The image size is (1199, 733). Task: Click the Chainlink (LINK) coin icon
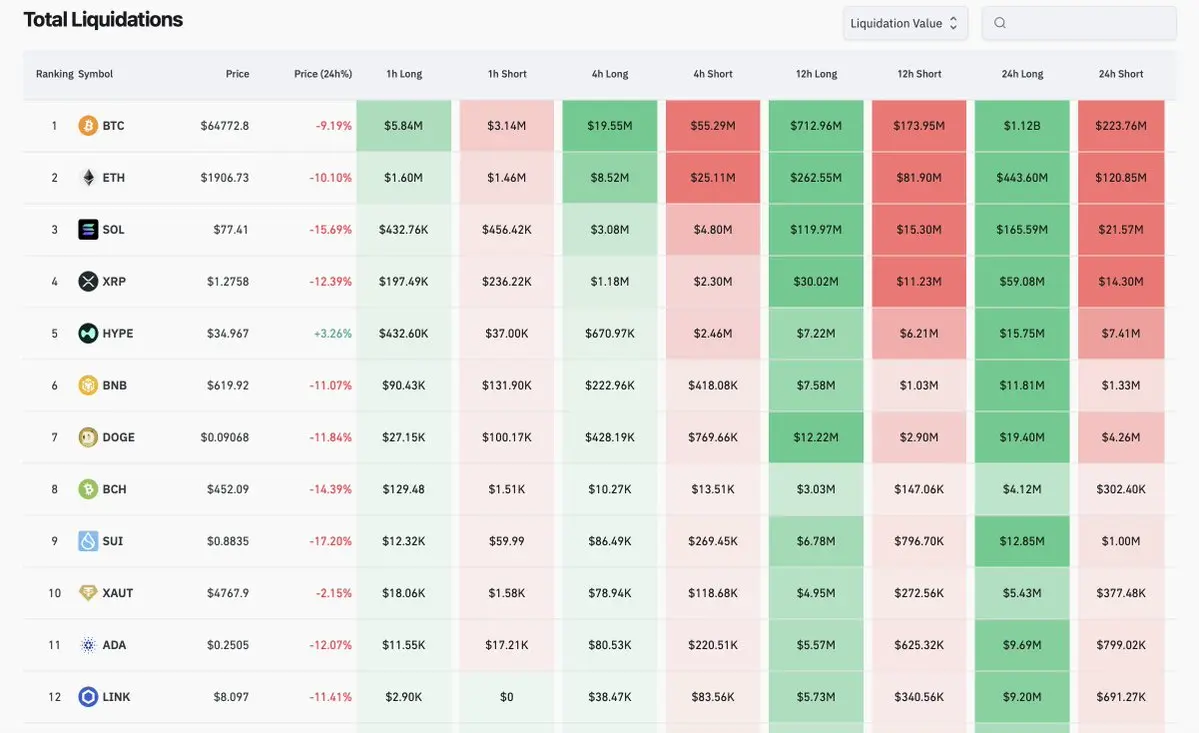point(88,697)
